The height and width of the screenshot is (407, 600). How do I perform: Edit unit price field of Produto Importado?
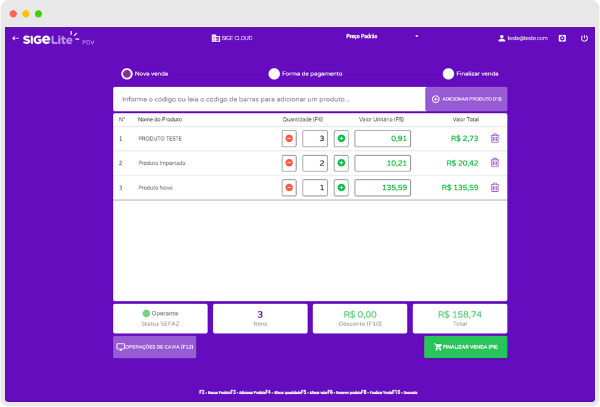coord(382,162)
